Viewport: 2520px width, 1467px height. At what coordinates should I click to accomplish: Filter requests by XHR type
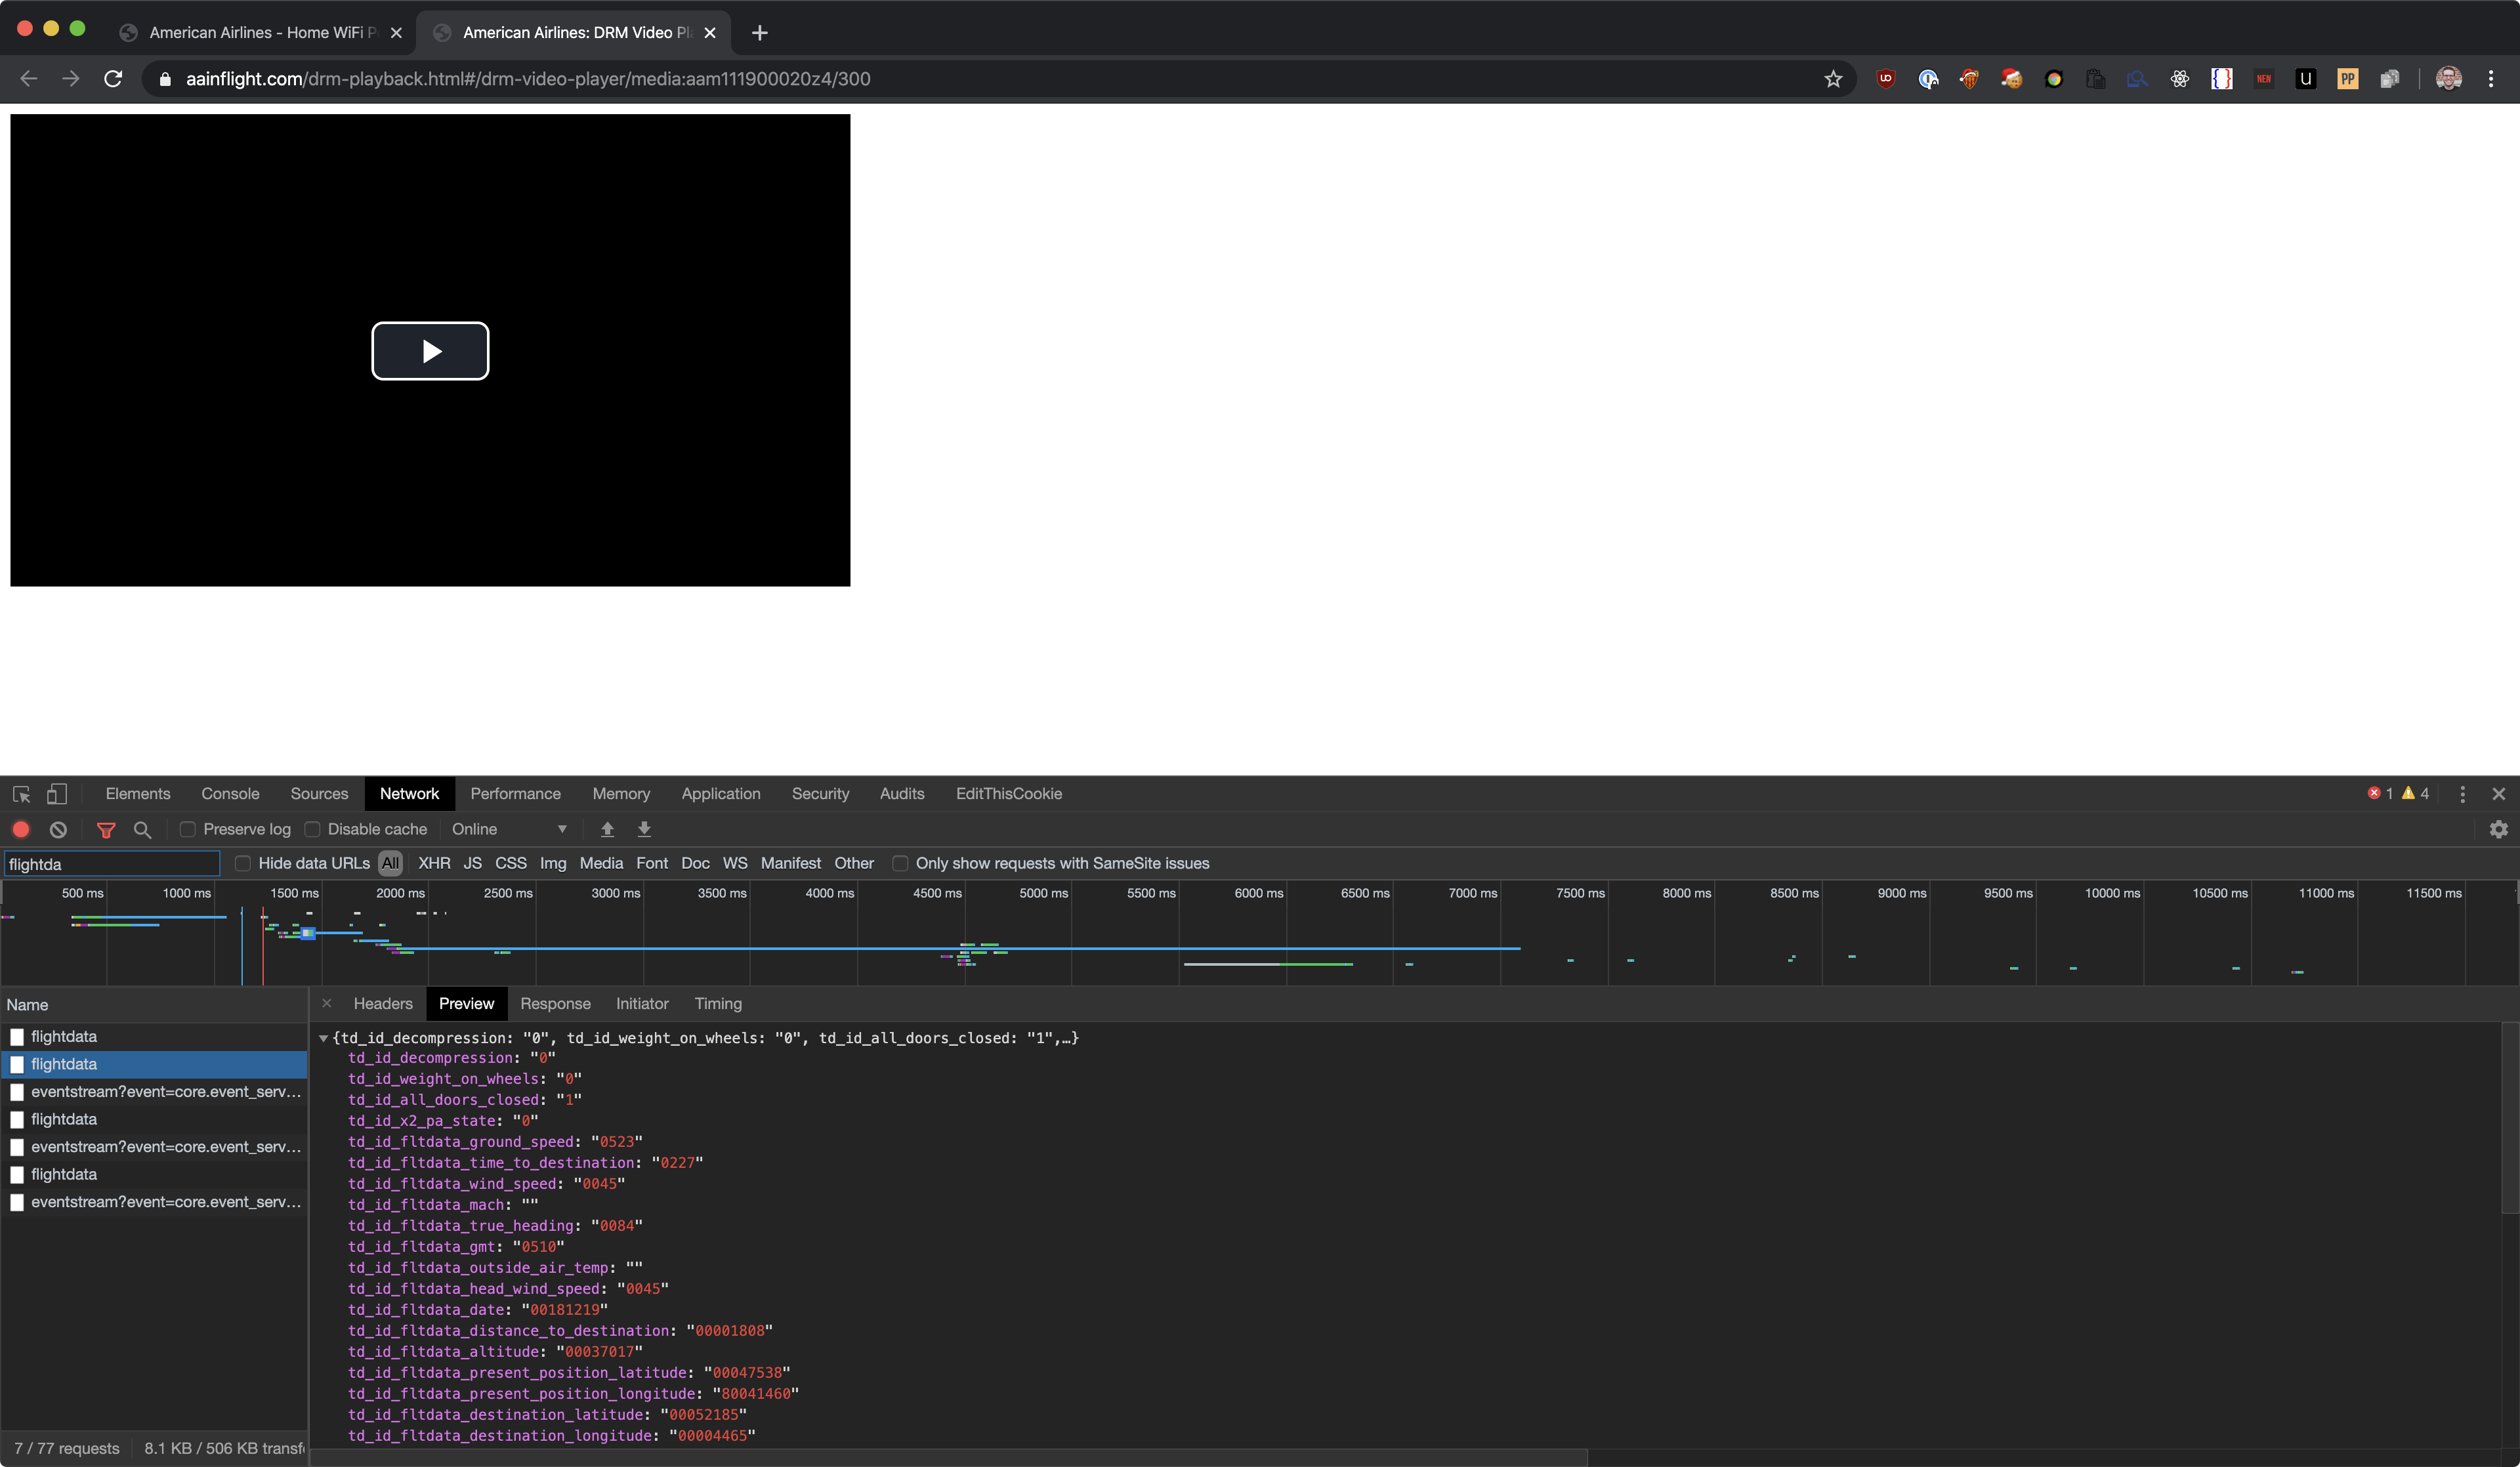coord(434,863)
